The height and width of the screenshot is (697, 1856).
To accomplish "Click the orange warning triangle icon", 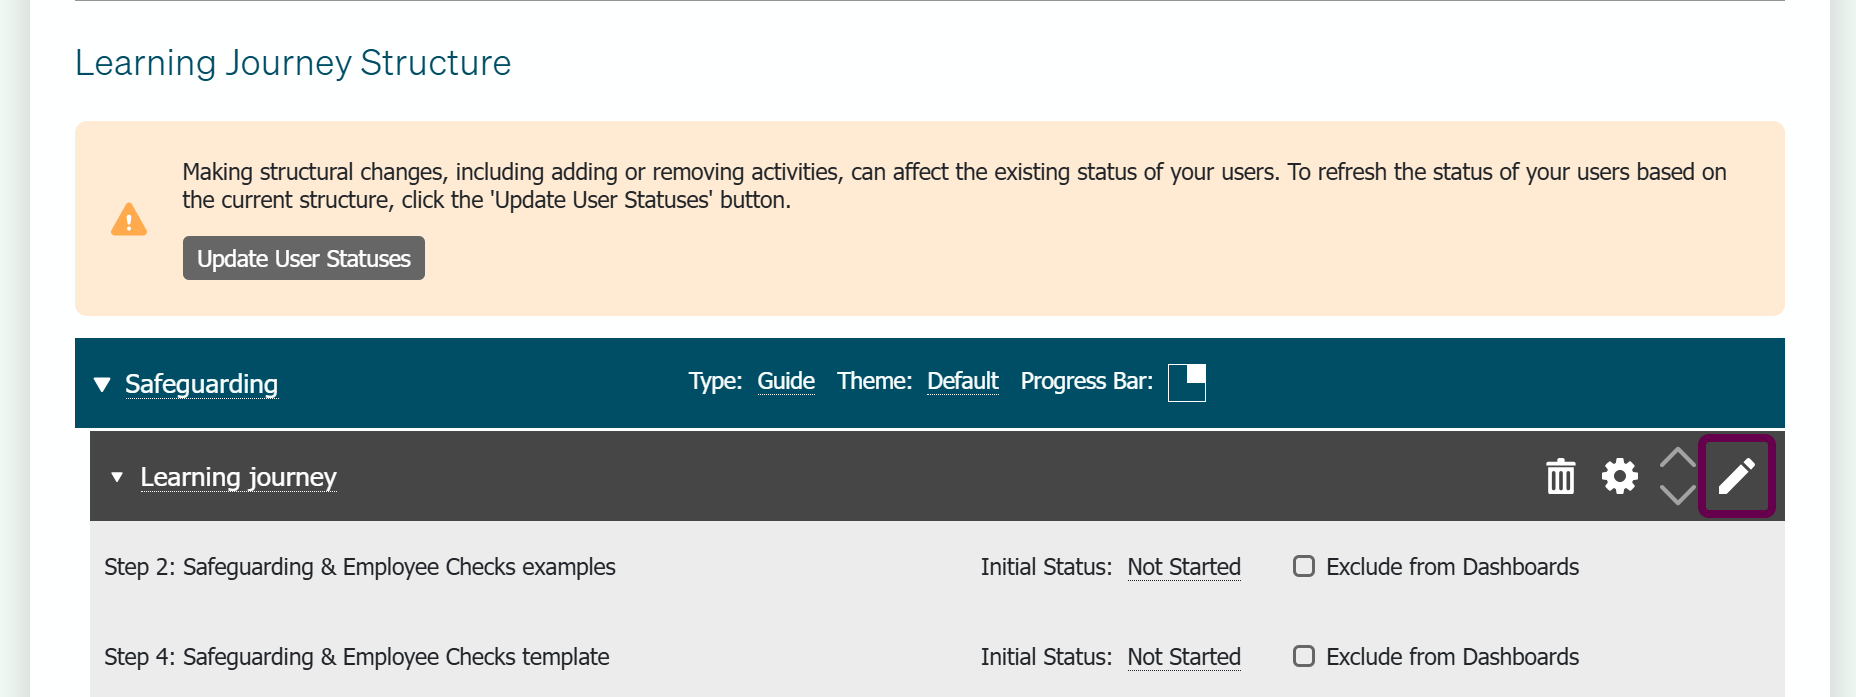I will 129,219.
